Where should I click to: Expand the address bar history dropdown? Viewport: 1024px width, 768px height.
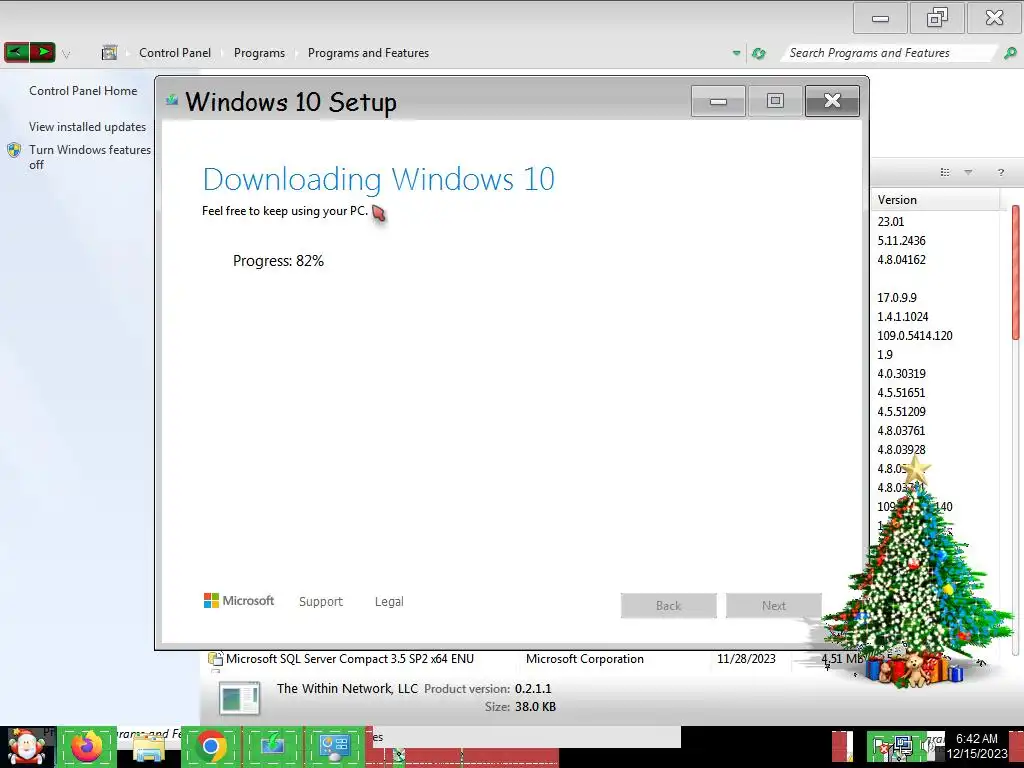(x=736, y=53)
